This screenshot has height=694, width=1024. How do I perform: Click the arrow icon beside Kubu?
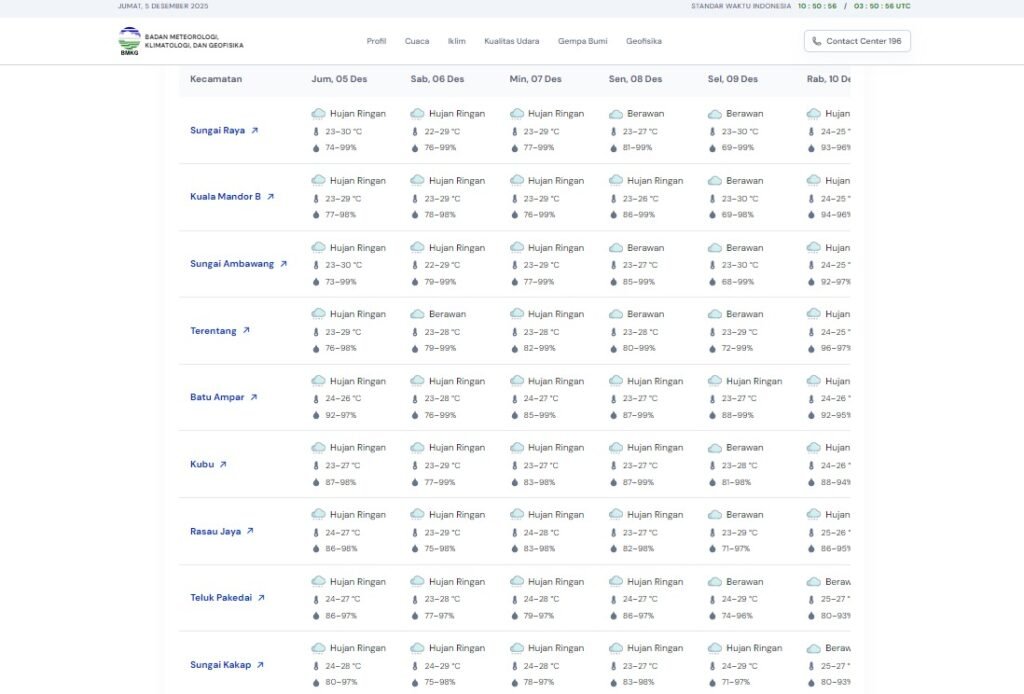(223, 464)
